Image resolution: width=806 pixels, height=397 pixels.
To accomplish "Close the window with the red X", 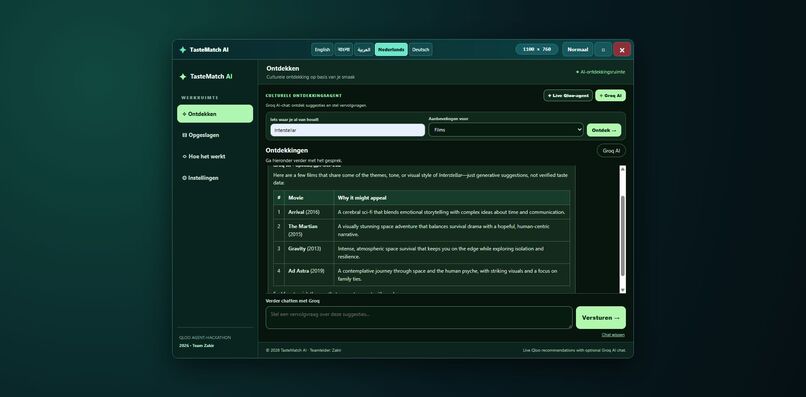I will tap(622, 49).
